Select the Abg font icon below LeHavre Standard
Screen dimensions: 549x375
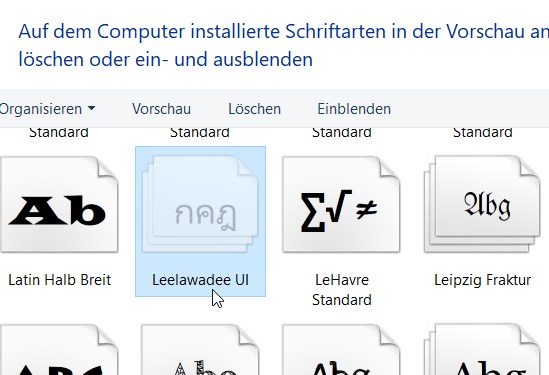click(x=341, y=350)
